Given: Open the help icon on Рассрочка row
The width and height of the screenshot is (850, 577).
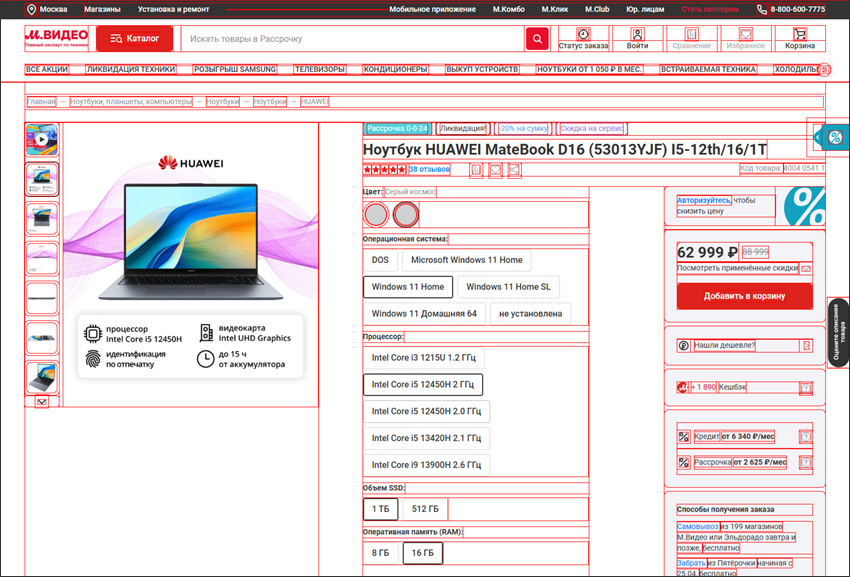Looking at the screenshot, I should pos(806,463).
